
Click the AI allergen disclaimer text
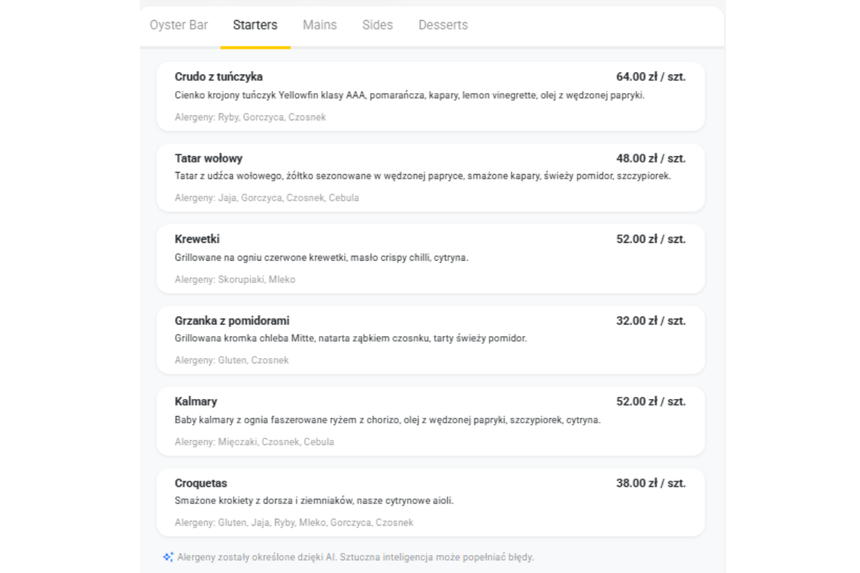[x=355, y=557]
